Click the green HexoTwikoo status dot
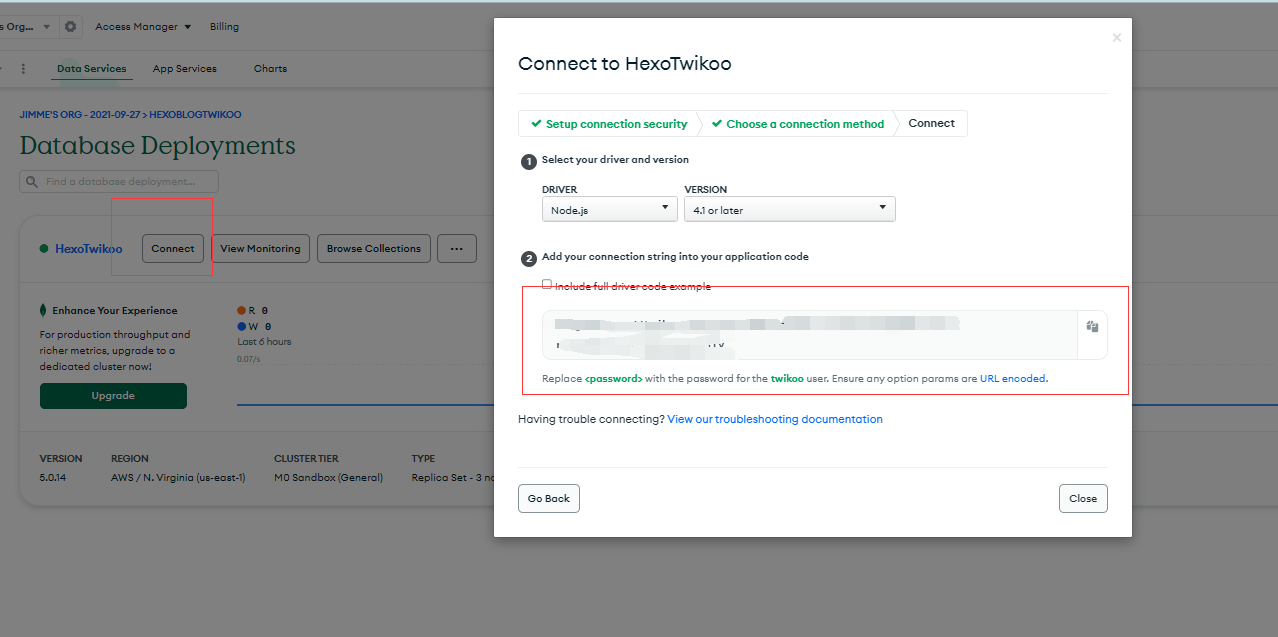This screenshot has width=1278, height=637. pyautogui.click(x=44, y=249)
